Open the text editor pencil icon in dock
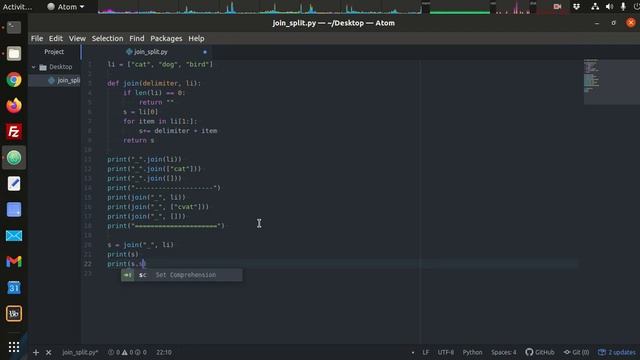 pyautogui.click(x=14, y=184)
